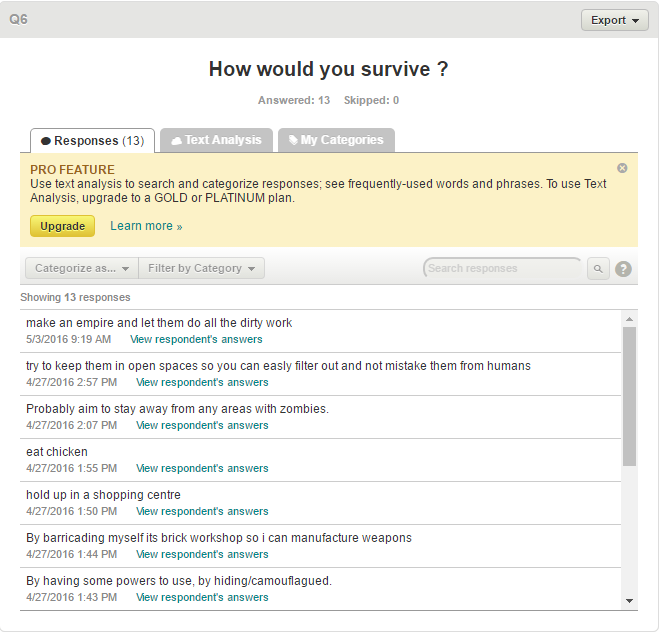Click the 5/3/2016 9:19 AM timestamp
This screenshot has height=634, width=659.
pyautogui.click(x=69, y=339)
